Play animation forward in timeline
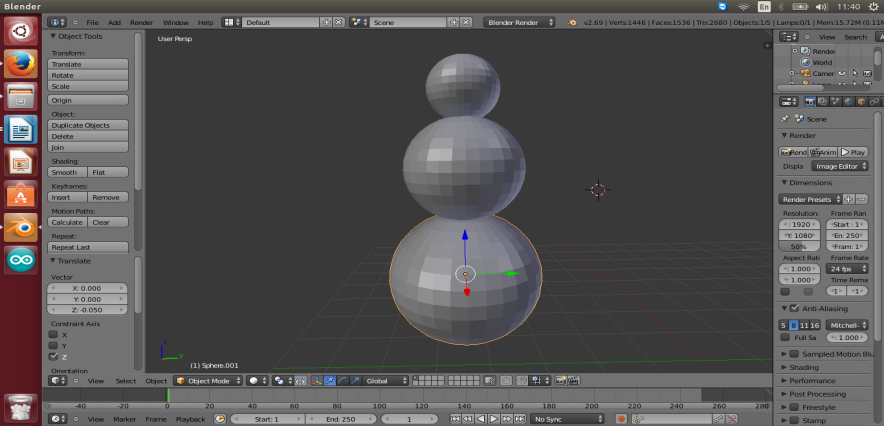The height and width of the screenshot is (426, 884). coord(494,419)
